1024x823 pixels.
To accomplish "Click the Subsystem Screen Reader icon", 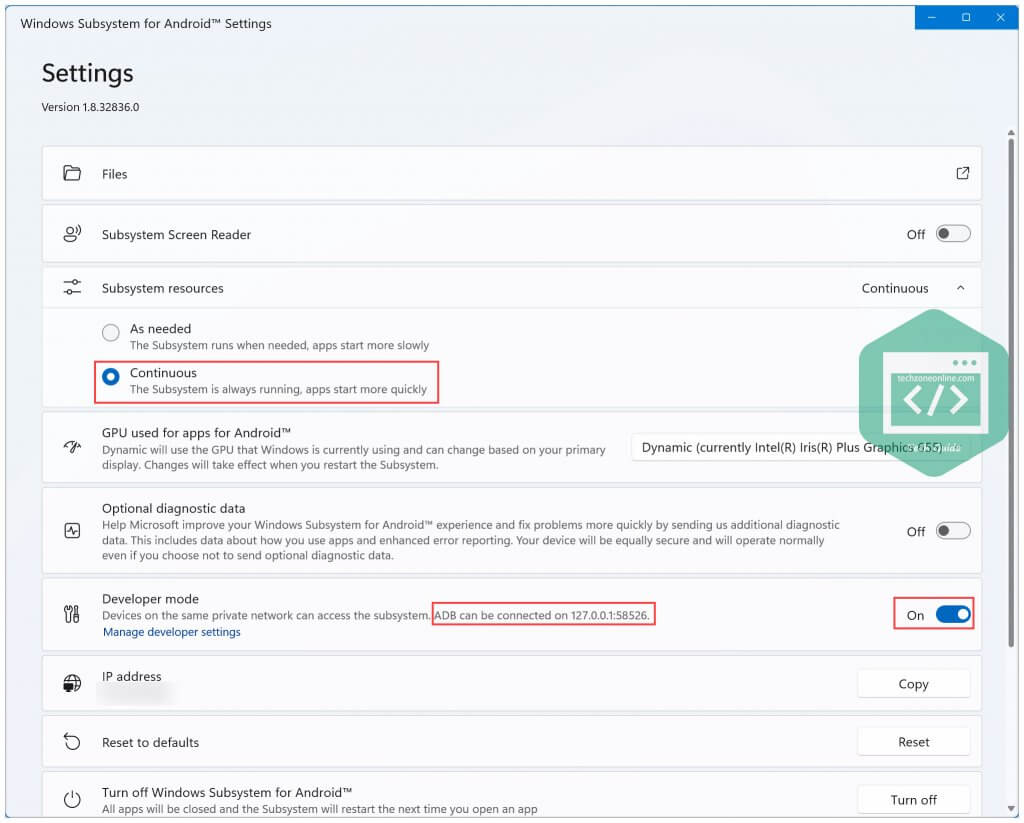I will click(x=71, y=233).
